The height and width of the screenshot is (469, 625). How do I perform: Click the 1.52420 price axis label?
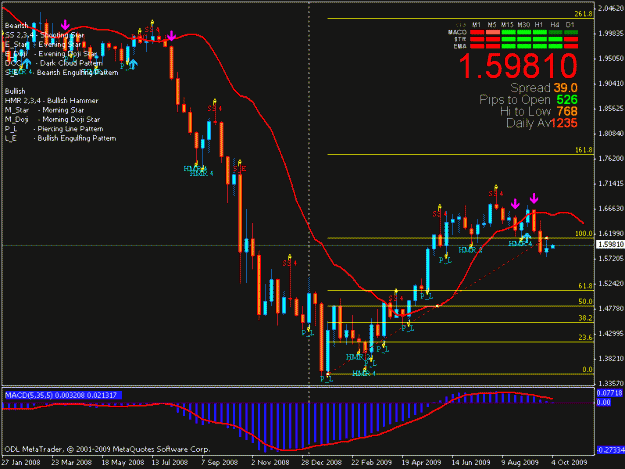(611, 284)
